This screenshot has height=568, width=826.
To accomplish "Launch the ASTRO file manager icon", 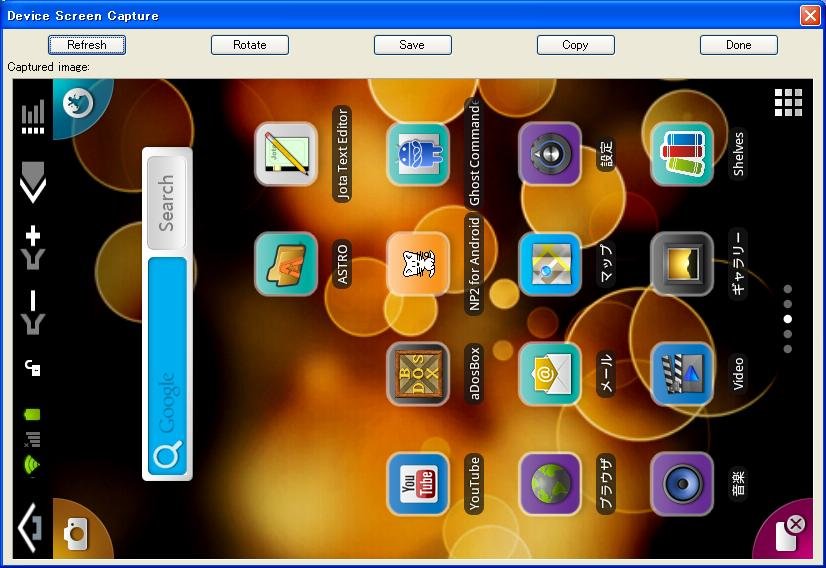I will 286,264.
